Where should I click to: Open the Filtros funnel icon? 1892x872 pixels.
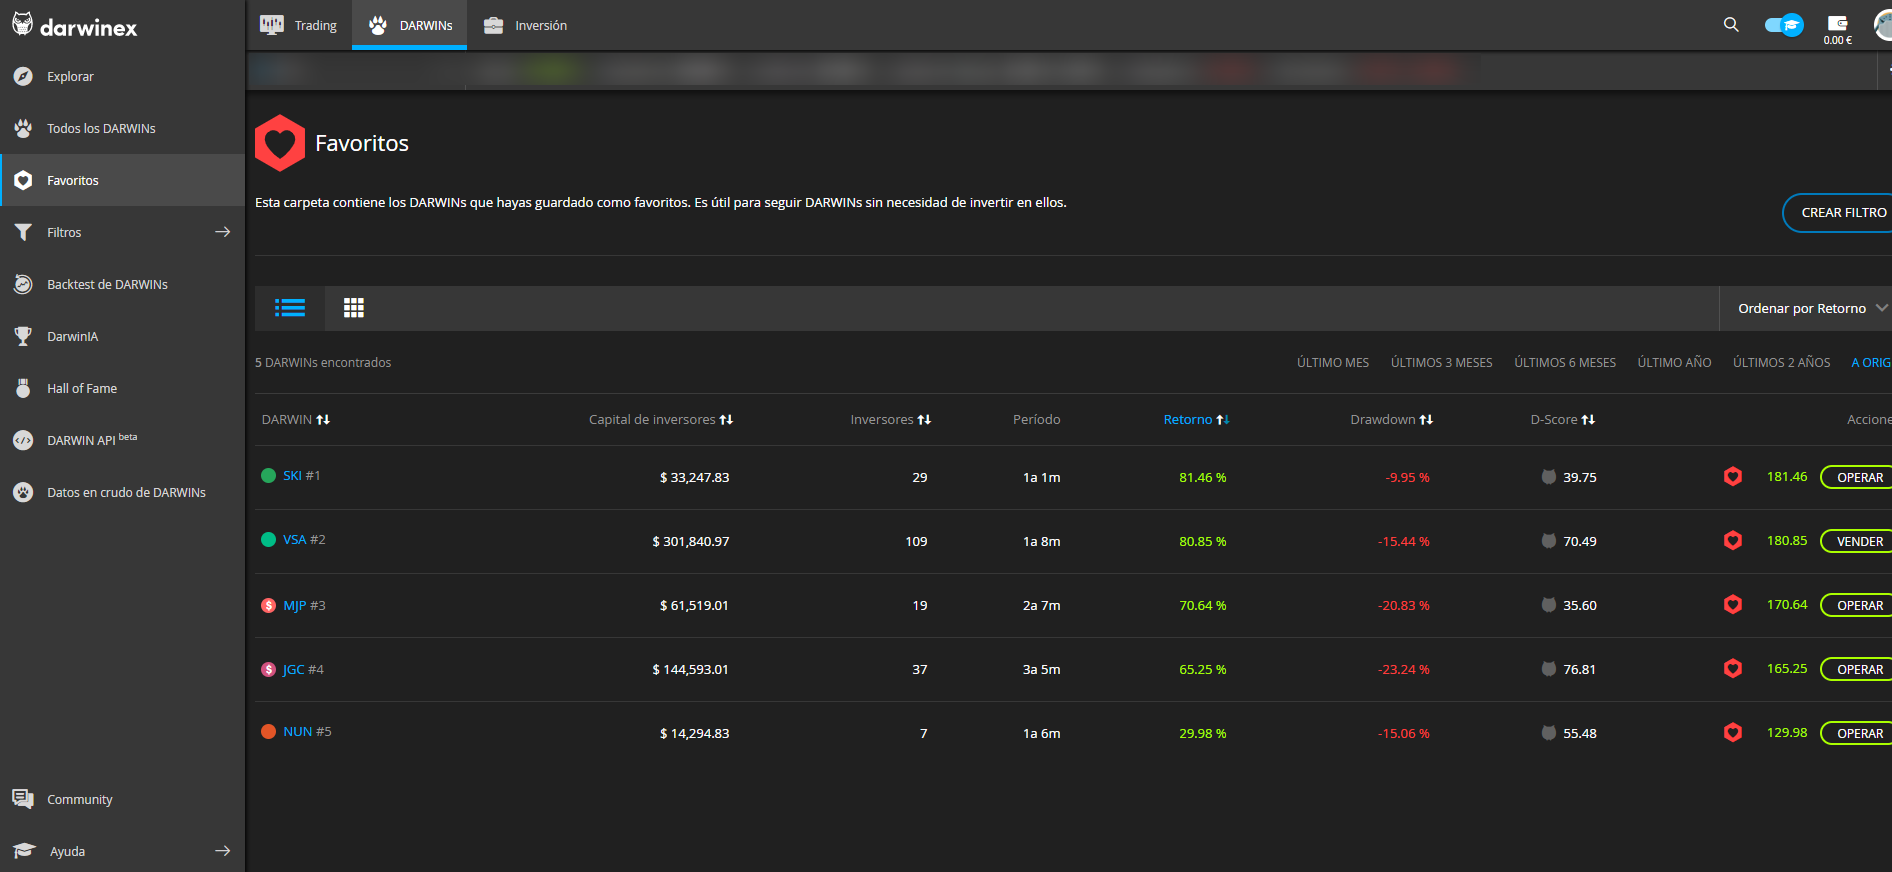click(x=23, y=232)
